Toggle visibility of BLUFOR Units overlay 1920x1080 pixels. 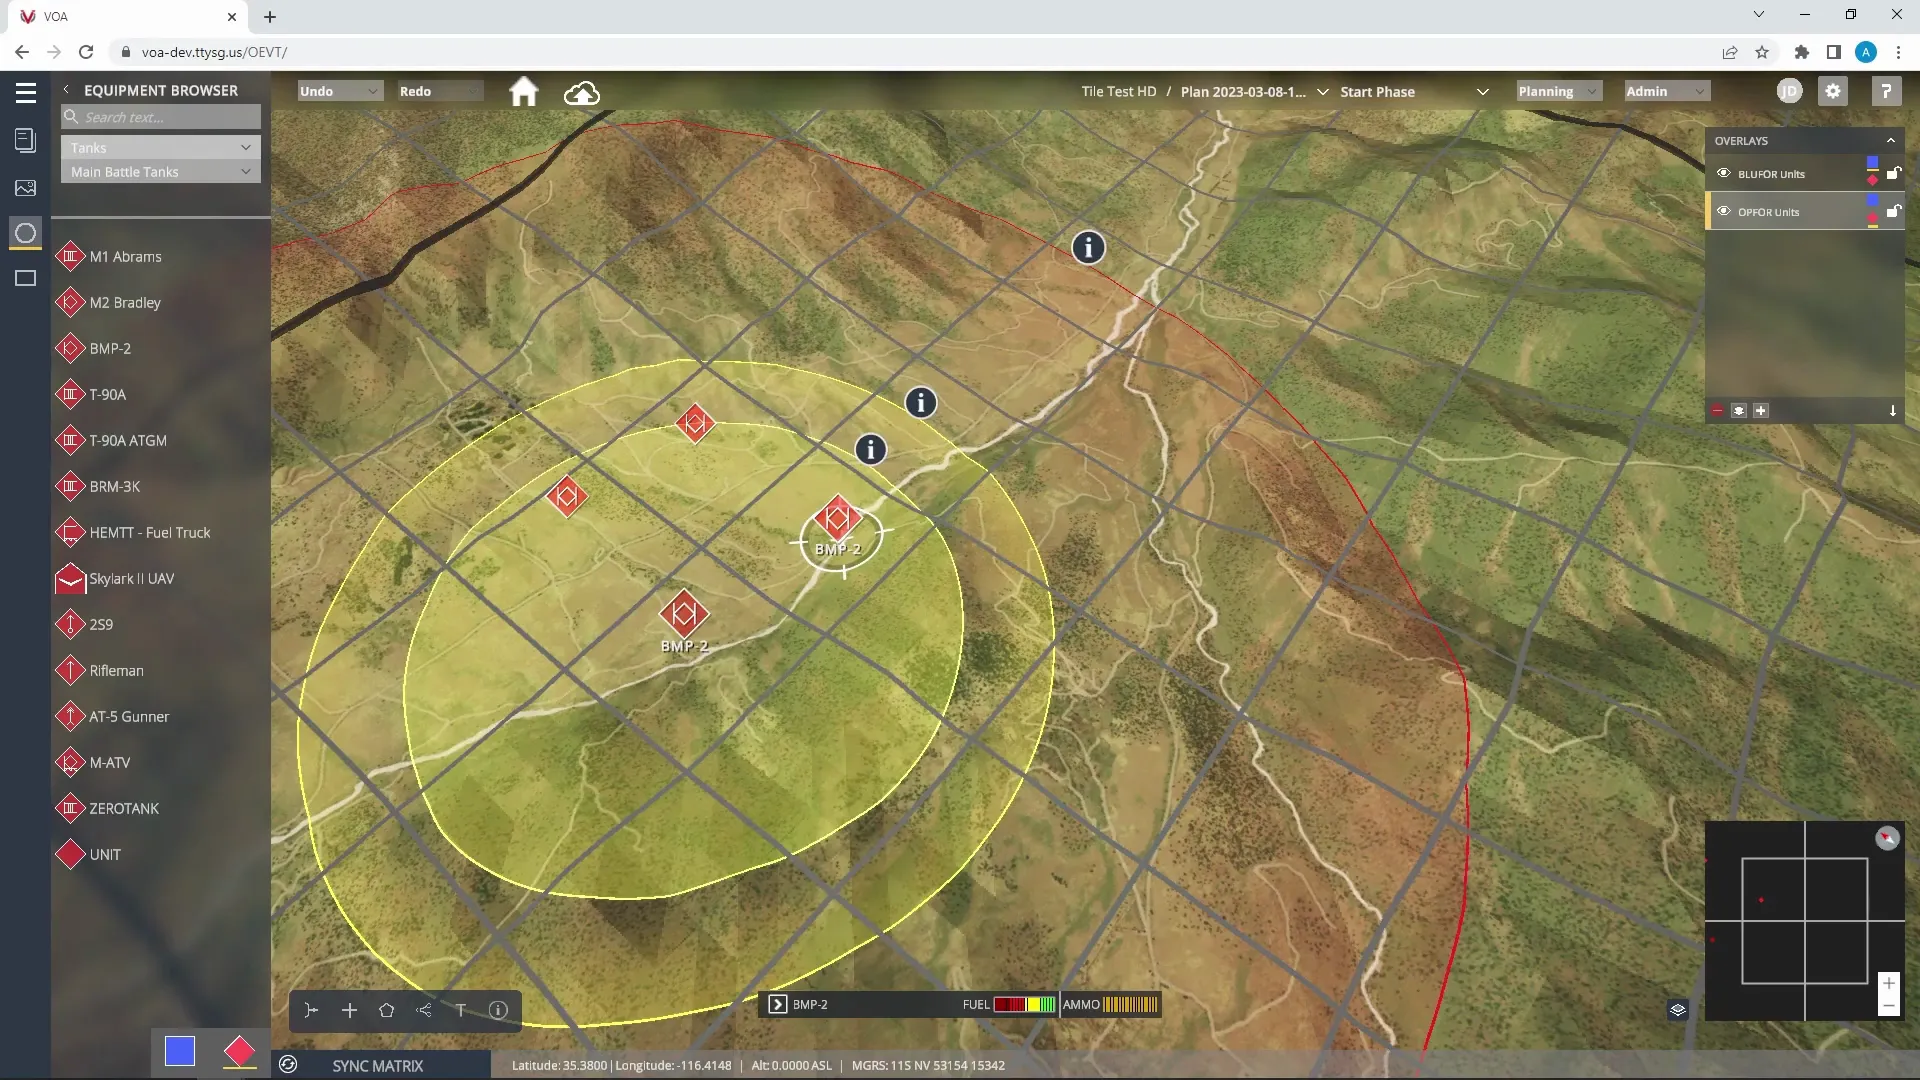tap(1724, 173)
